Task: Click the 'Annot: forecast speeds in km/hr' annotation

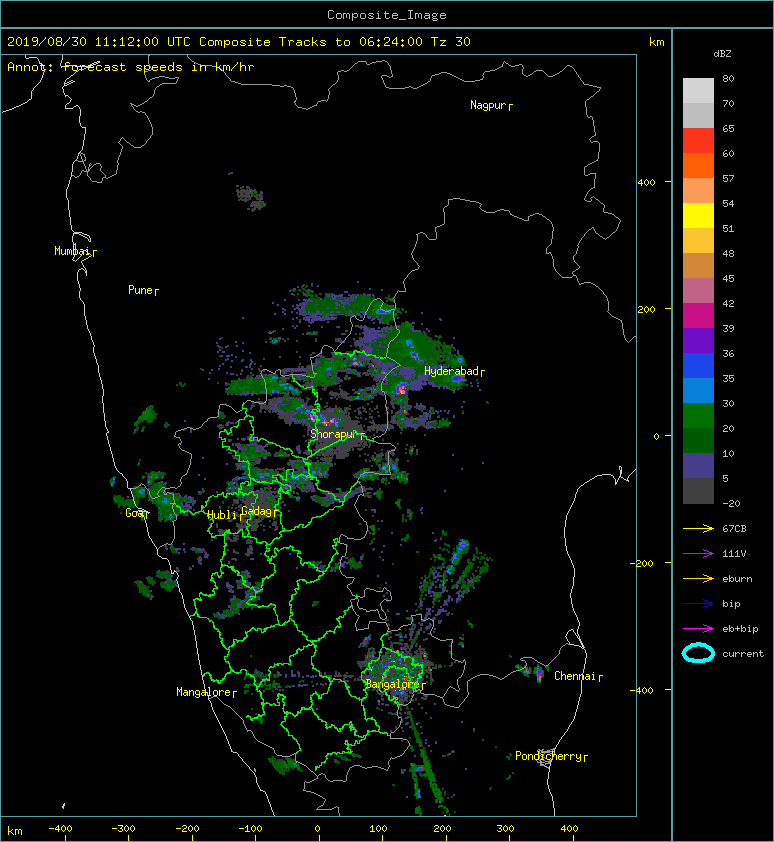Action: coord(131,67)
